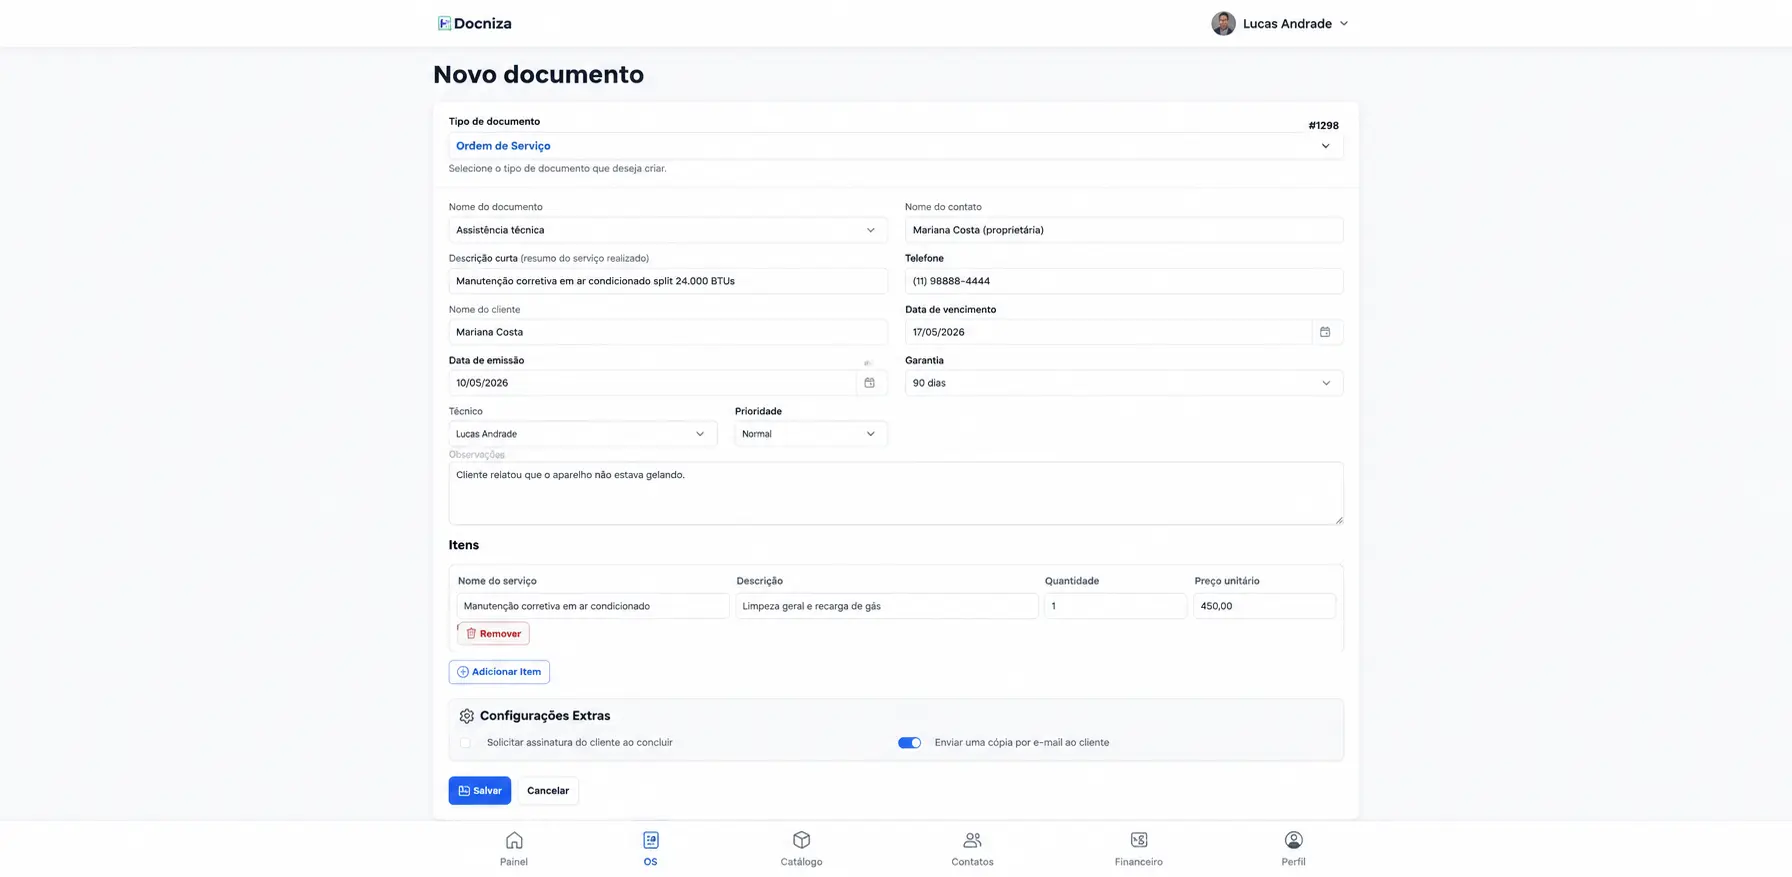The image size is (1792, 877).
Task: Click the Contatos people icon
Action: 972,840
